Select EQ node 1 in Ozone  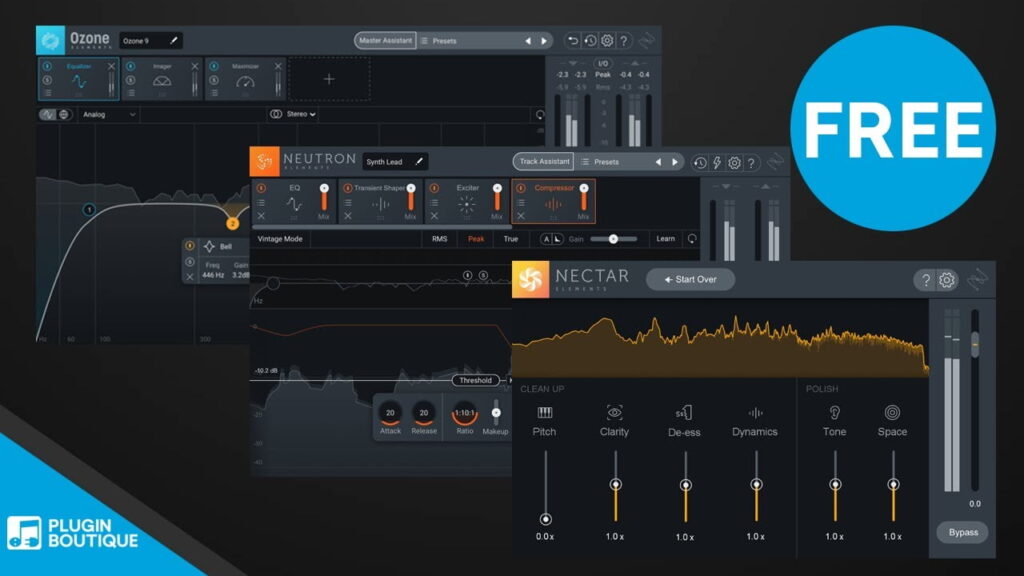[89, 210]
